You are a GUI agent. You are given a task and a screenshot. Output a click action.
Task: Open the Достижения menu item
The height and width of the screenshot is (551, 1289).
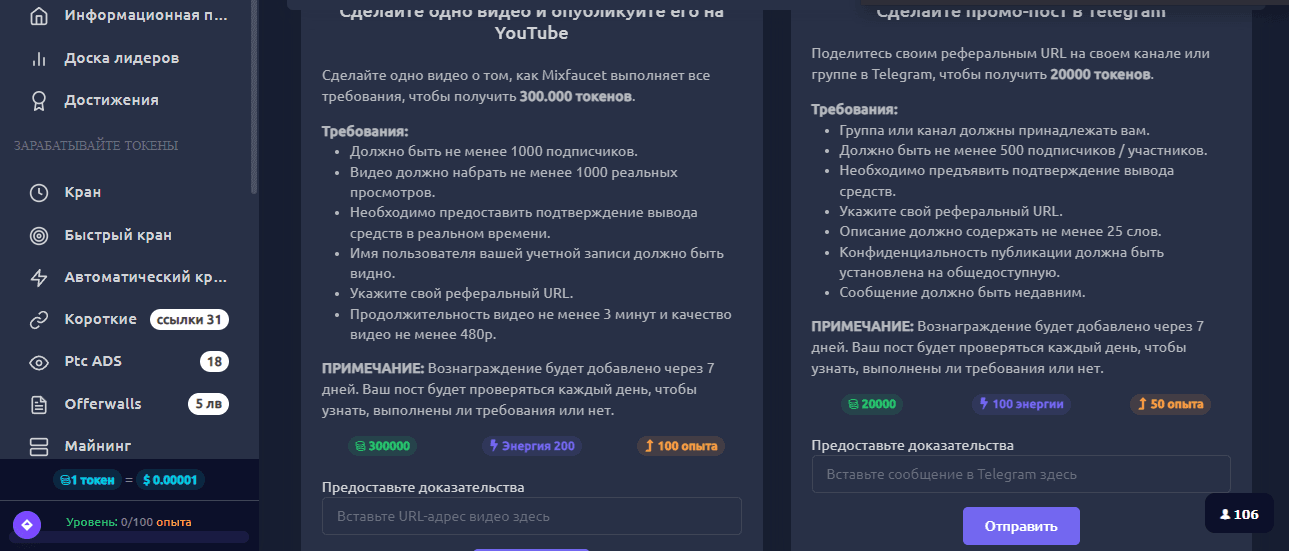(x=111, y=100)
